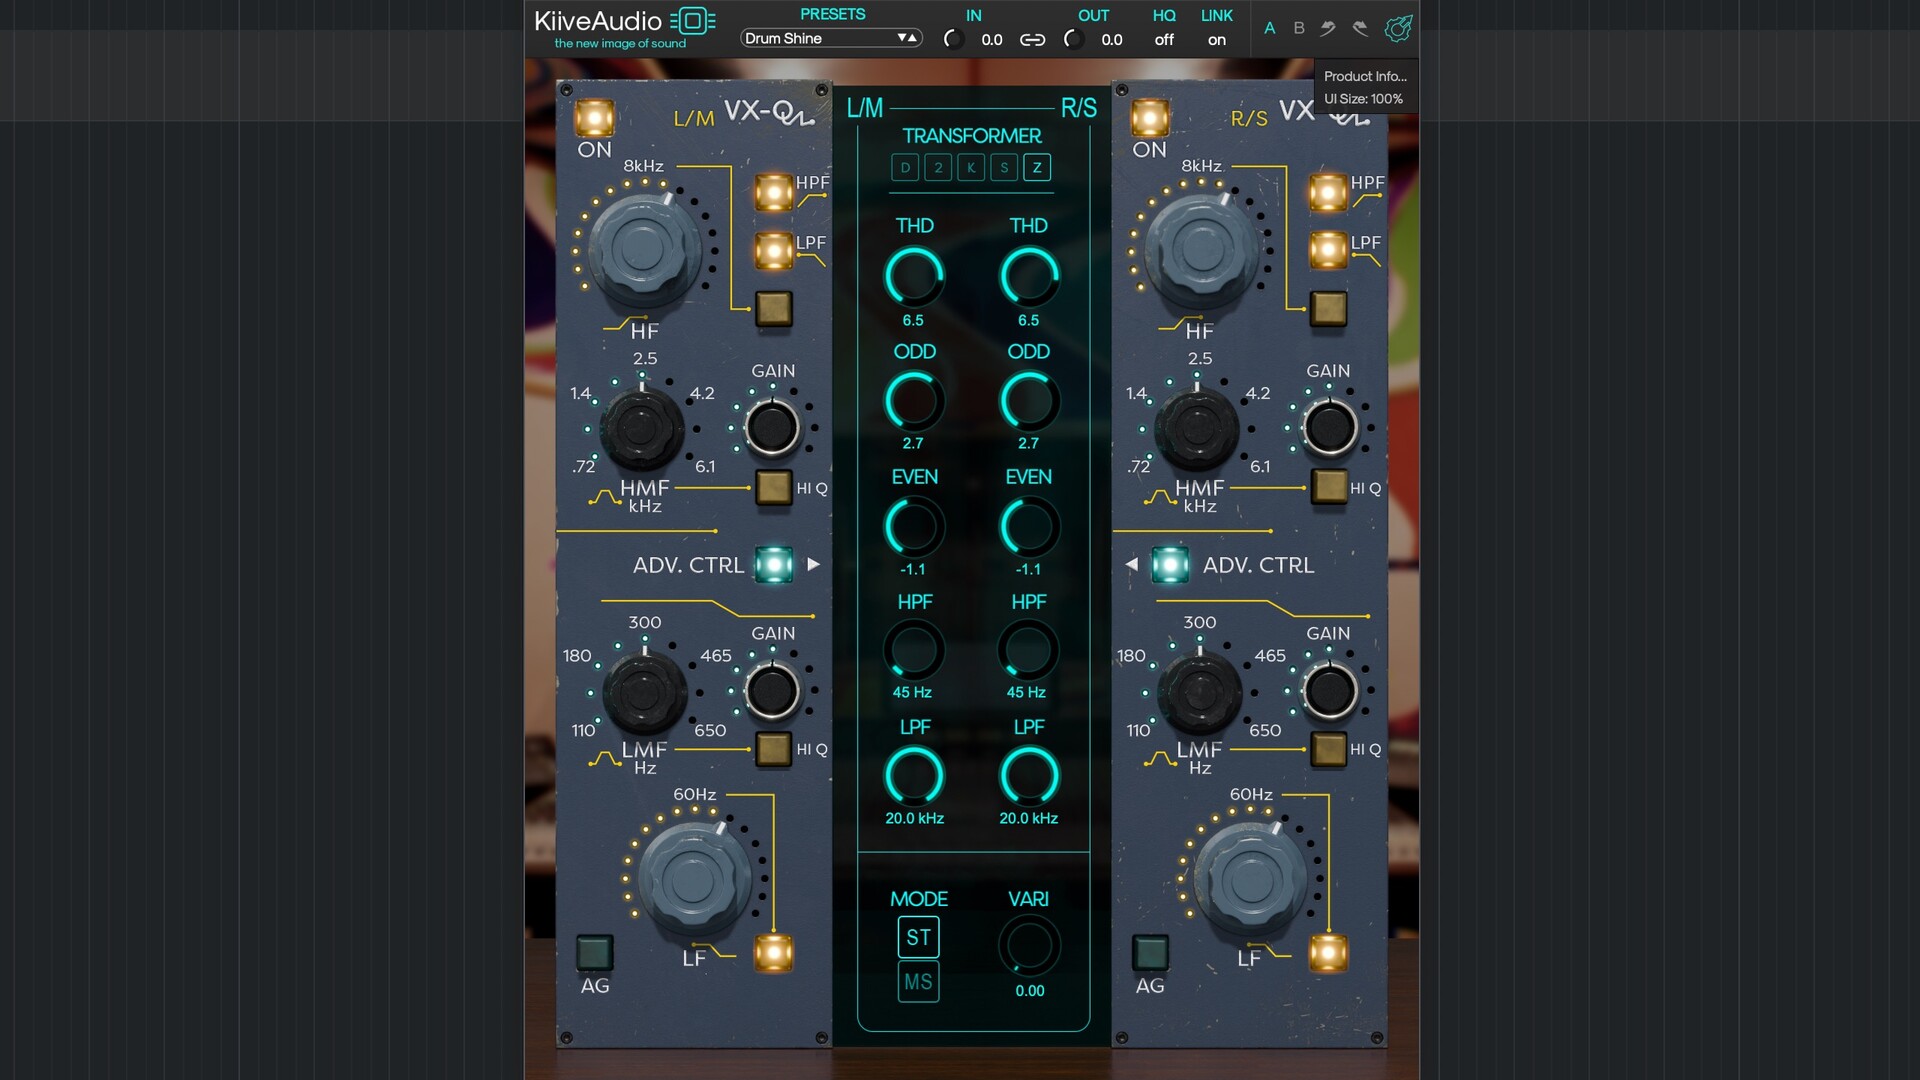The width and height of the screenshot is (1920, 1080).
Task: Enable the L/M AG auto gain button
Action: [594, 953]
